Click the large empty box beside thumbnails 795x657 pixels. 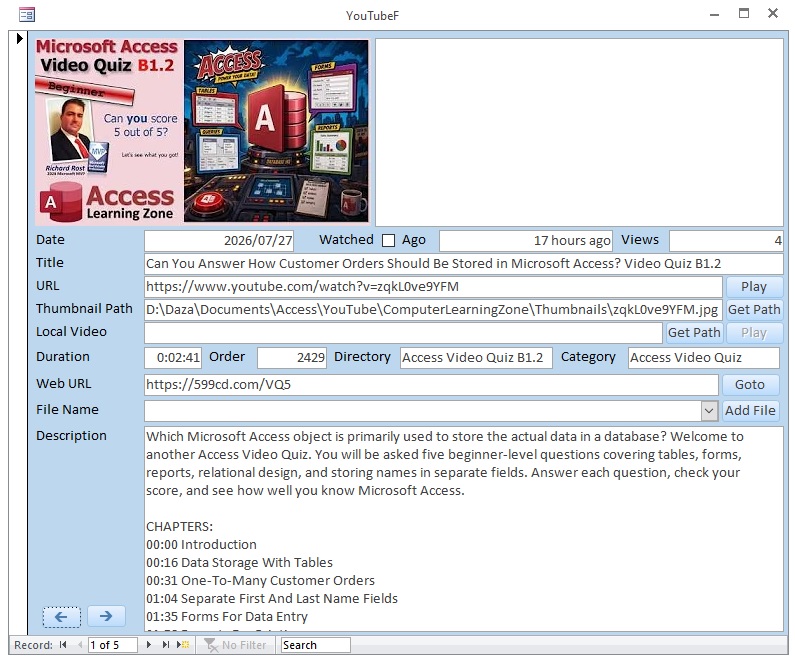click(x=579, y=132)
